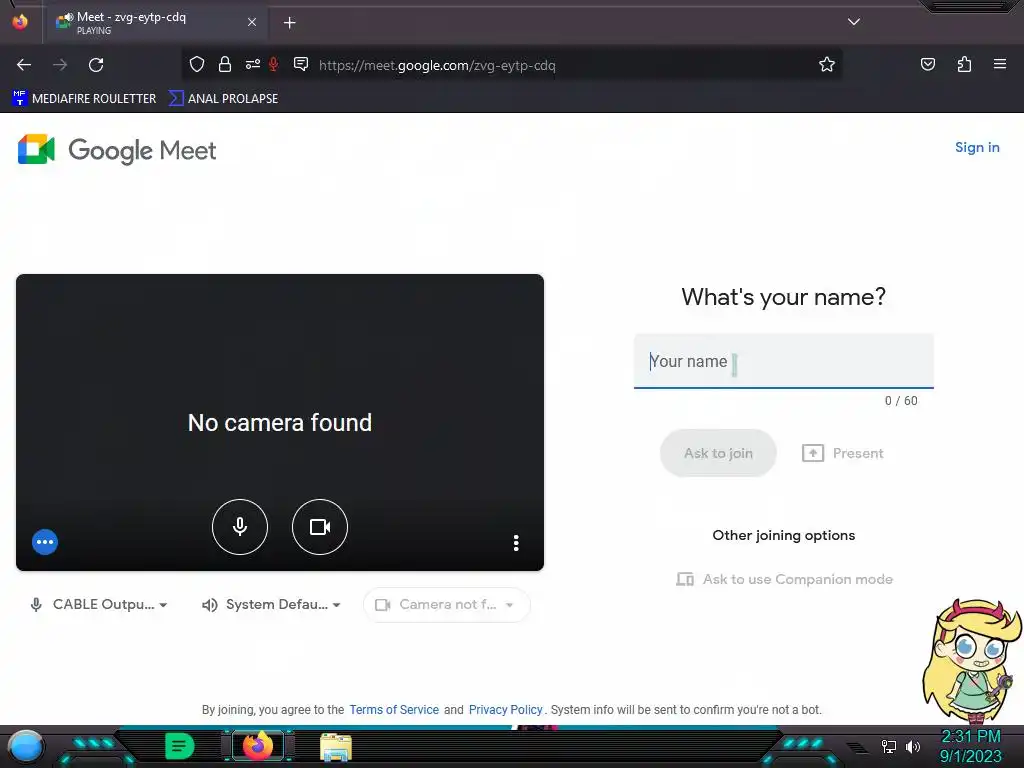
Task: Reload the page with refresh icon
Action: 96,65
